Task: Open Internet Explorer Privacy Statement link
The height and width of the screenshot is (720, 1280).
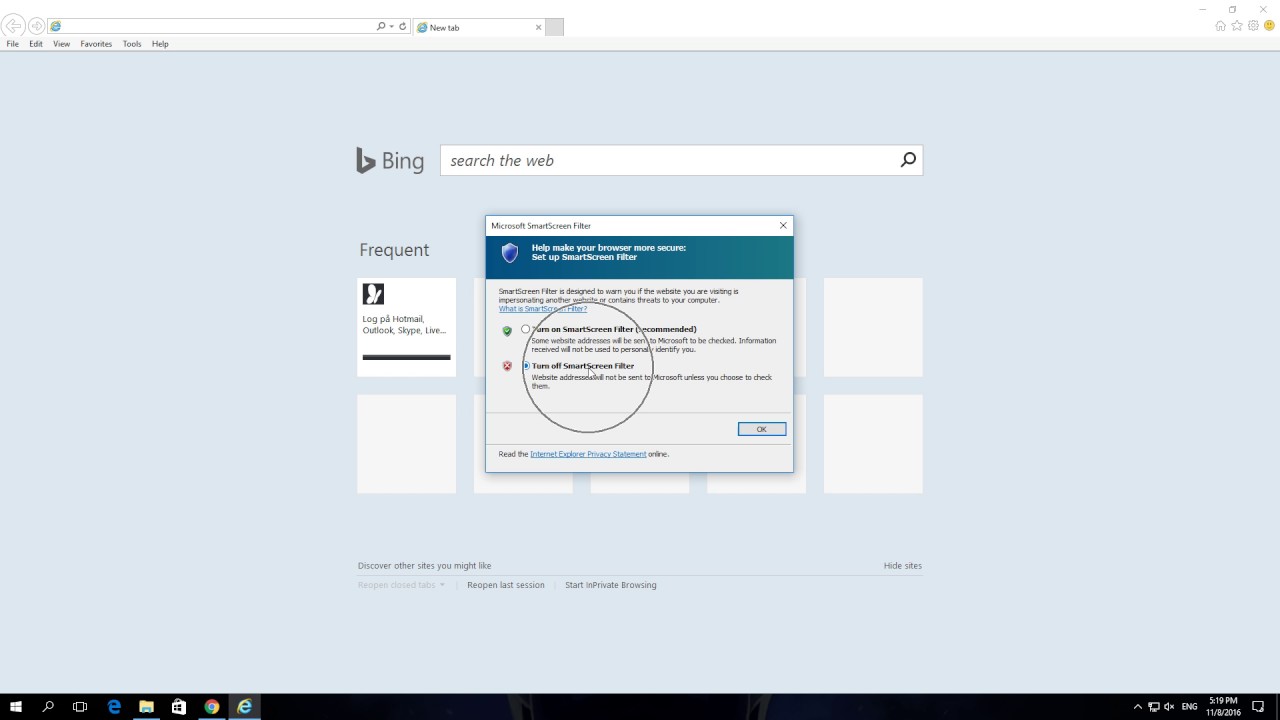Action: click(x=588, y=454)
